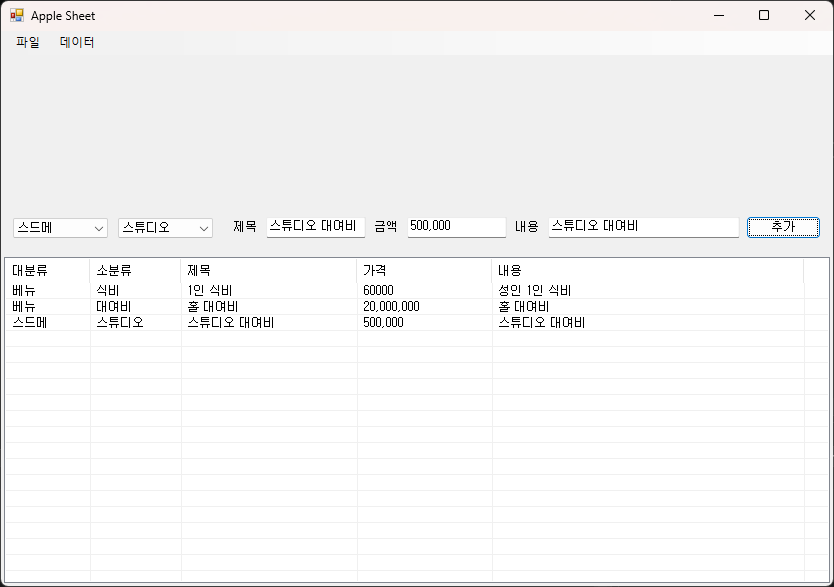The width and height of the screenshot is (834, 587).
Task: Close the Apple Sheet window
Action: tap(810, 15)
